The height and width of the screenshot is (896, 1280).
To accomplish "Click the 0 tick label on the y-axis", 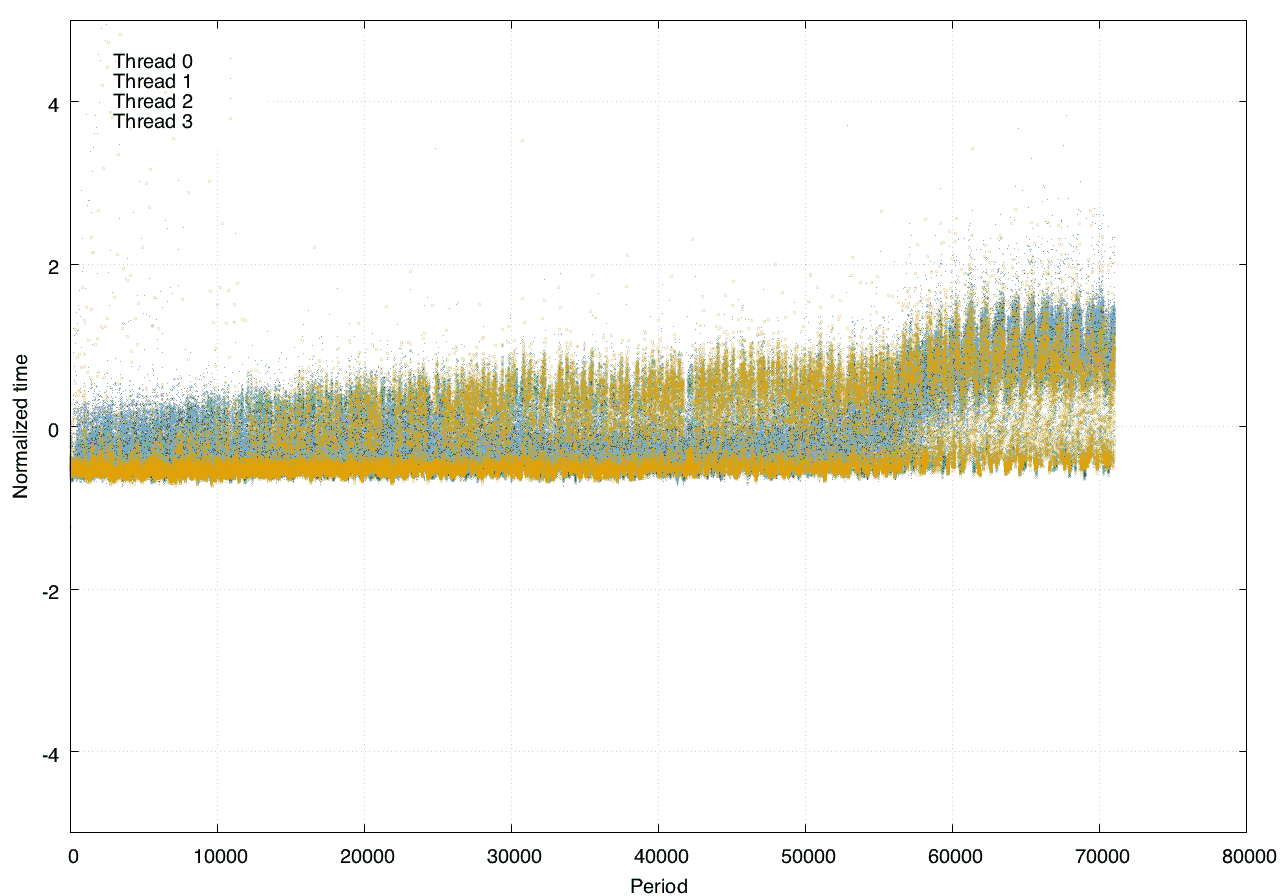I will pyautogui.click(x=52, y=428).
